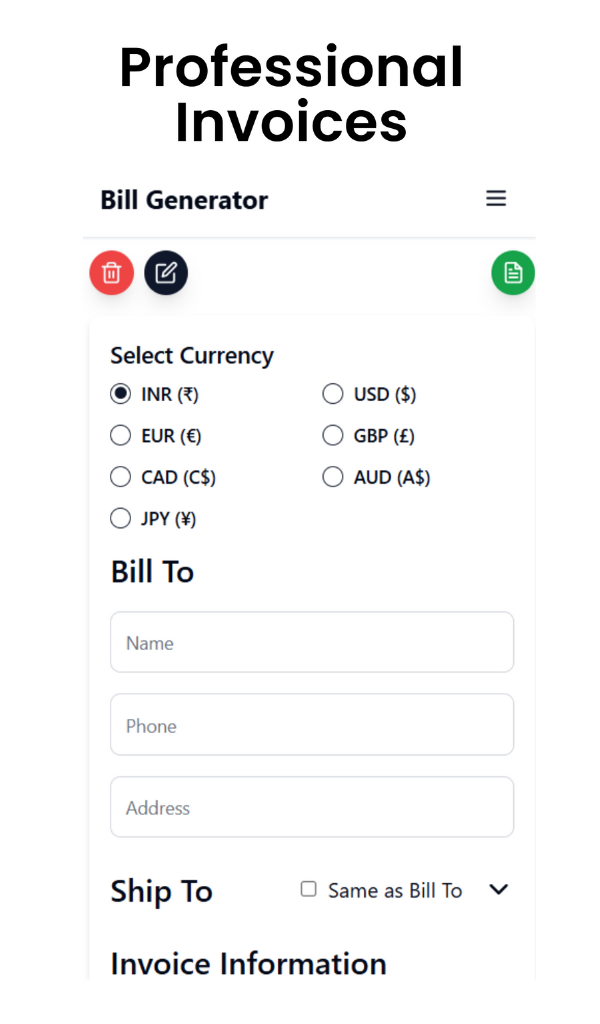The width and height of the screenshot is (600, 1024).
Task: Click the green generate invoice icon
Action: (x=513, y=272)
